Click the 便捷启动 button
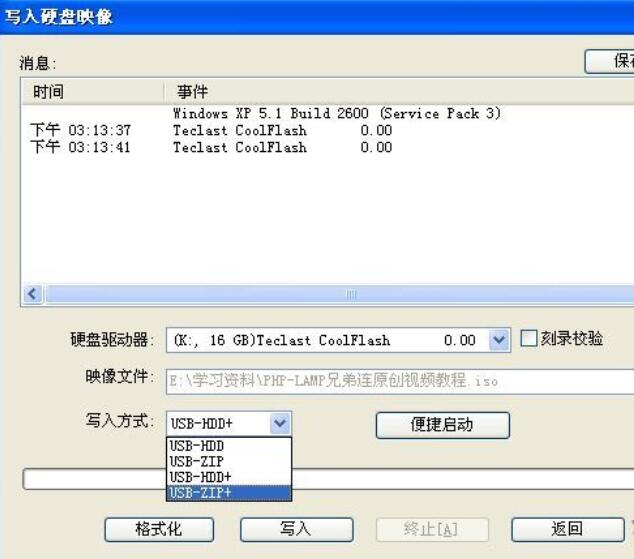Screen dimensions: 634x559 443,425
